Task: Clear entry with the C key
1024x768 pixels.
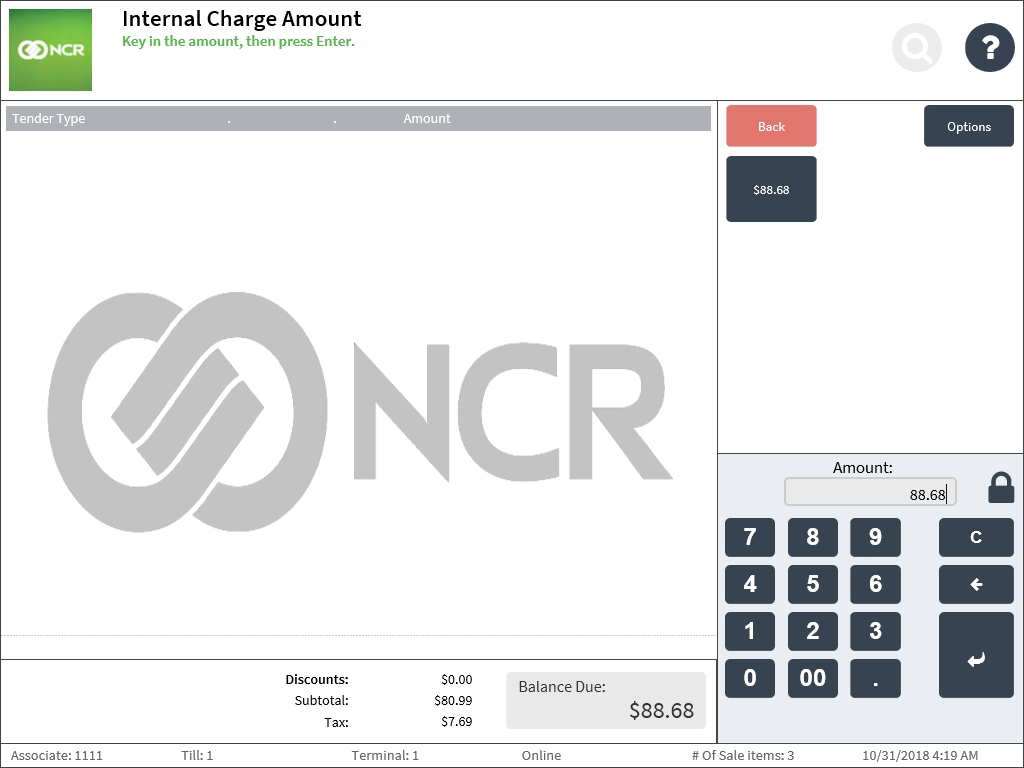Action: click(x=976, y=537)
